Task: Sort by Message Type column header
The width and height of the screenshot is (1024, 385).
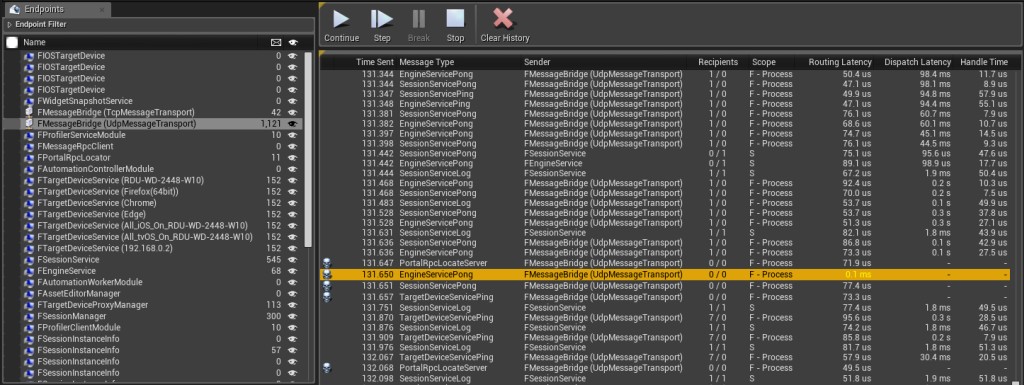Action: point(426,62)
